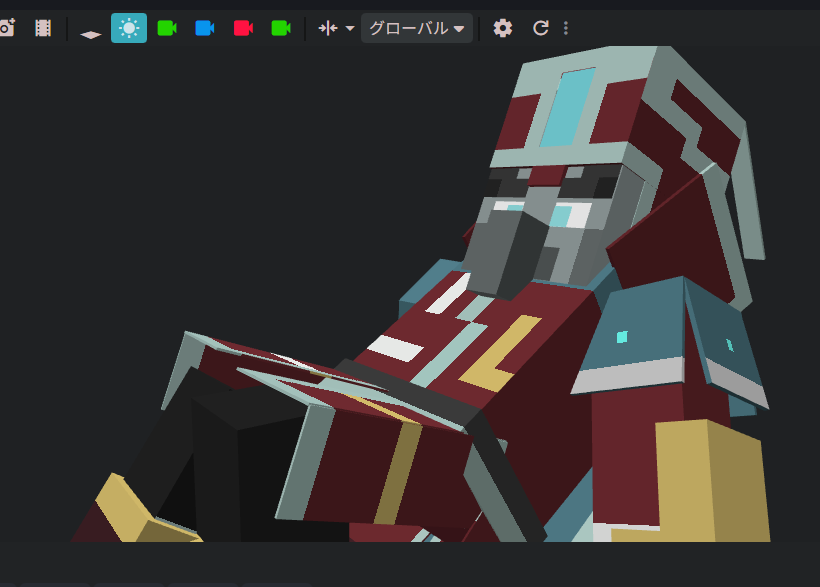Click the green camera icon after the red camera
This screenshot has height=587, width=820.
(x=281, y=28)
